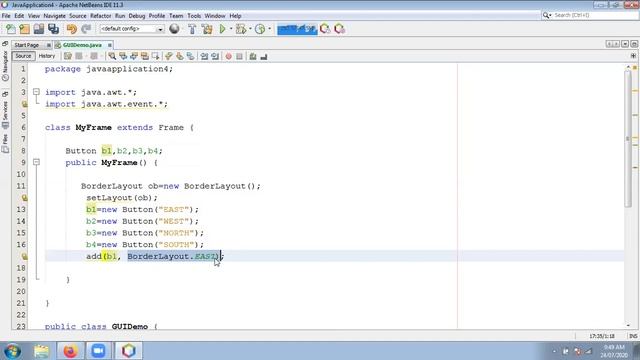
Task: Collapse the MyFrame constructor fold on line 9
Action: [36, 162]
